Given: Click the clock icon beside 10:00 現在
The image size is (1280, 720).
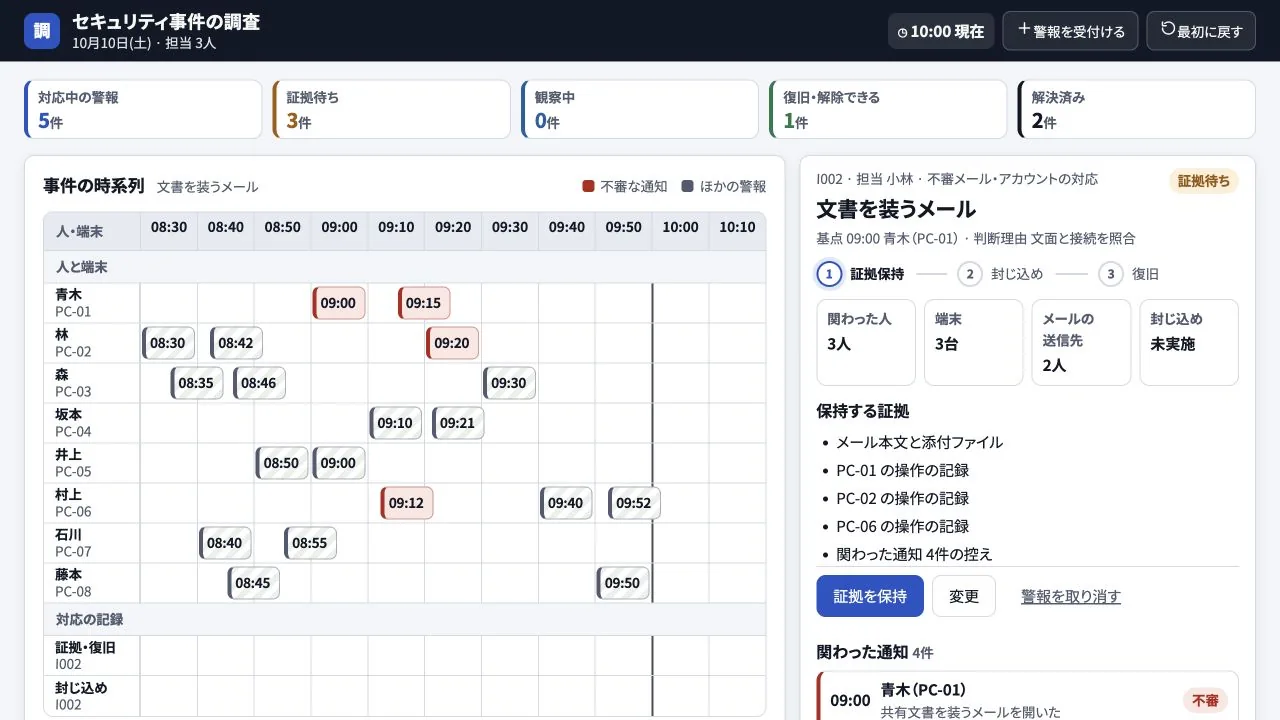Looking at the screenshot, I should pyautogui.click(x=903, y=32).
